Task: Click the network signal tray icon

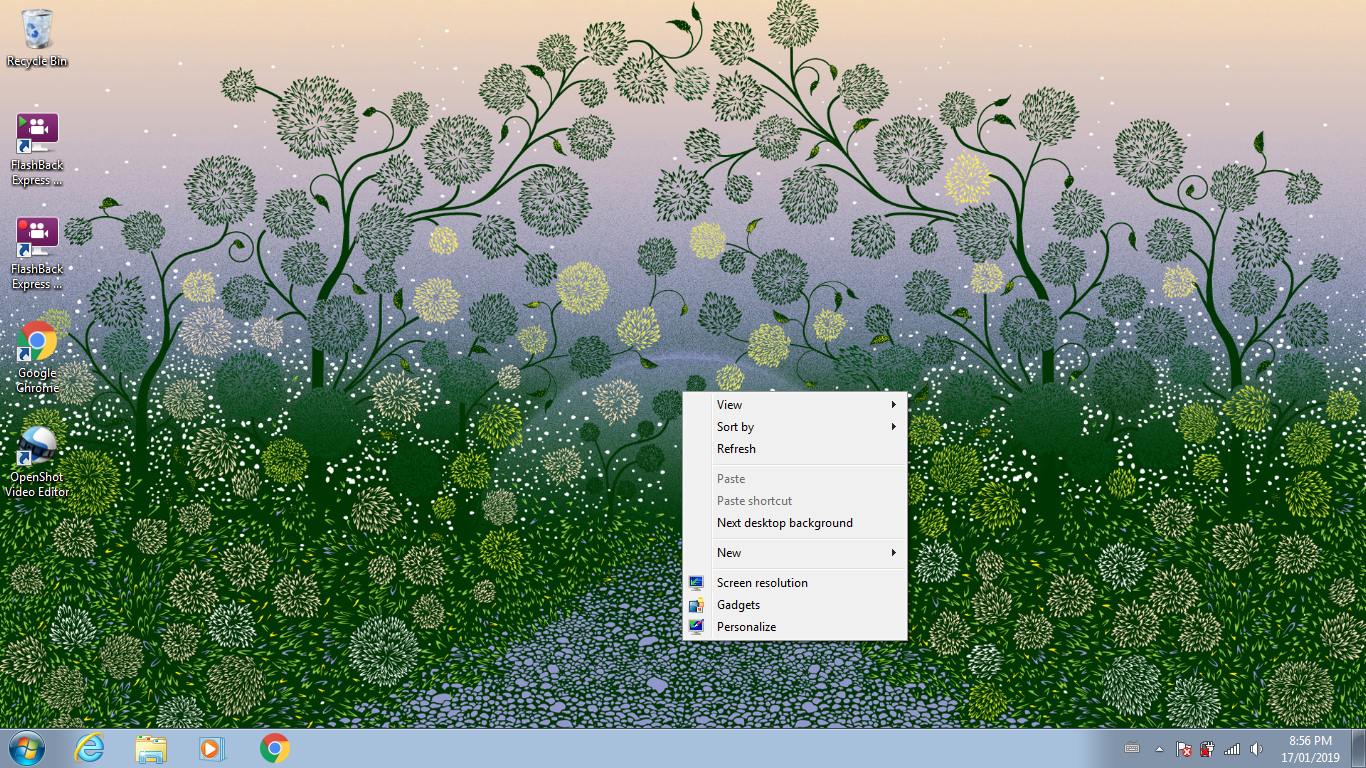Action: tap(1231, 748)
